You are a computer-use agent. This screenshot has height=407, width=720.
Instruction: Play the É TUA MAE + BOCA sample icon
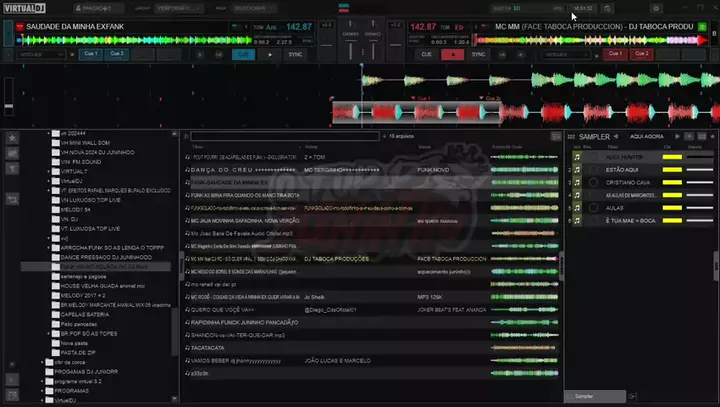[577, 220]
